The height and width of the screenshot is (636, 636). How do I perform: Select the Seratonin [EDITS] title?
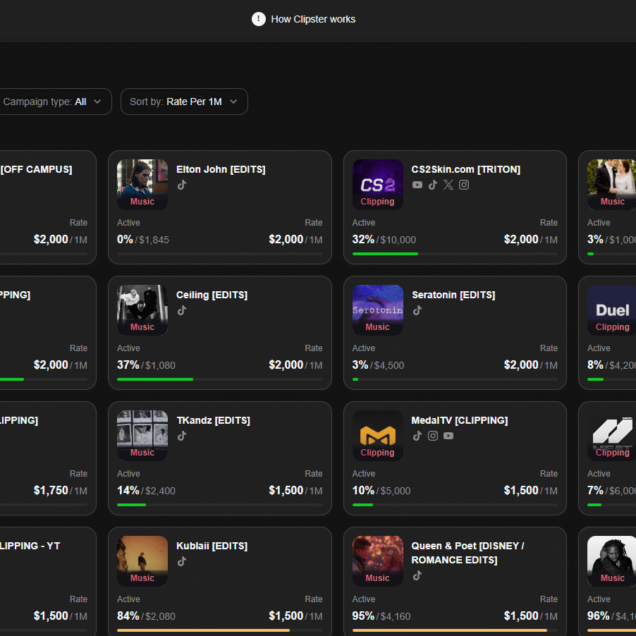pos(453,295)
